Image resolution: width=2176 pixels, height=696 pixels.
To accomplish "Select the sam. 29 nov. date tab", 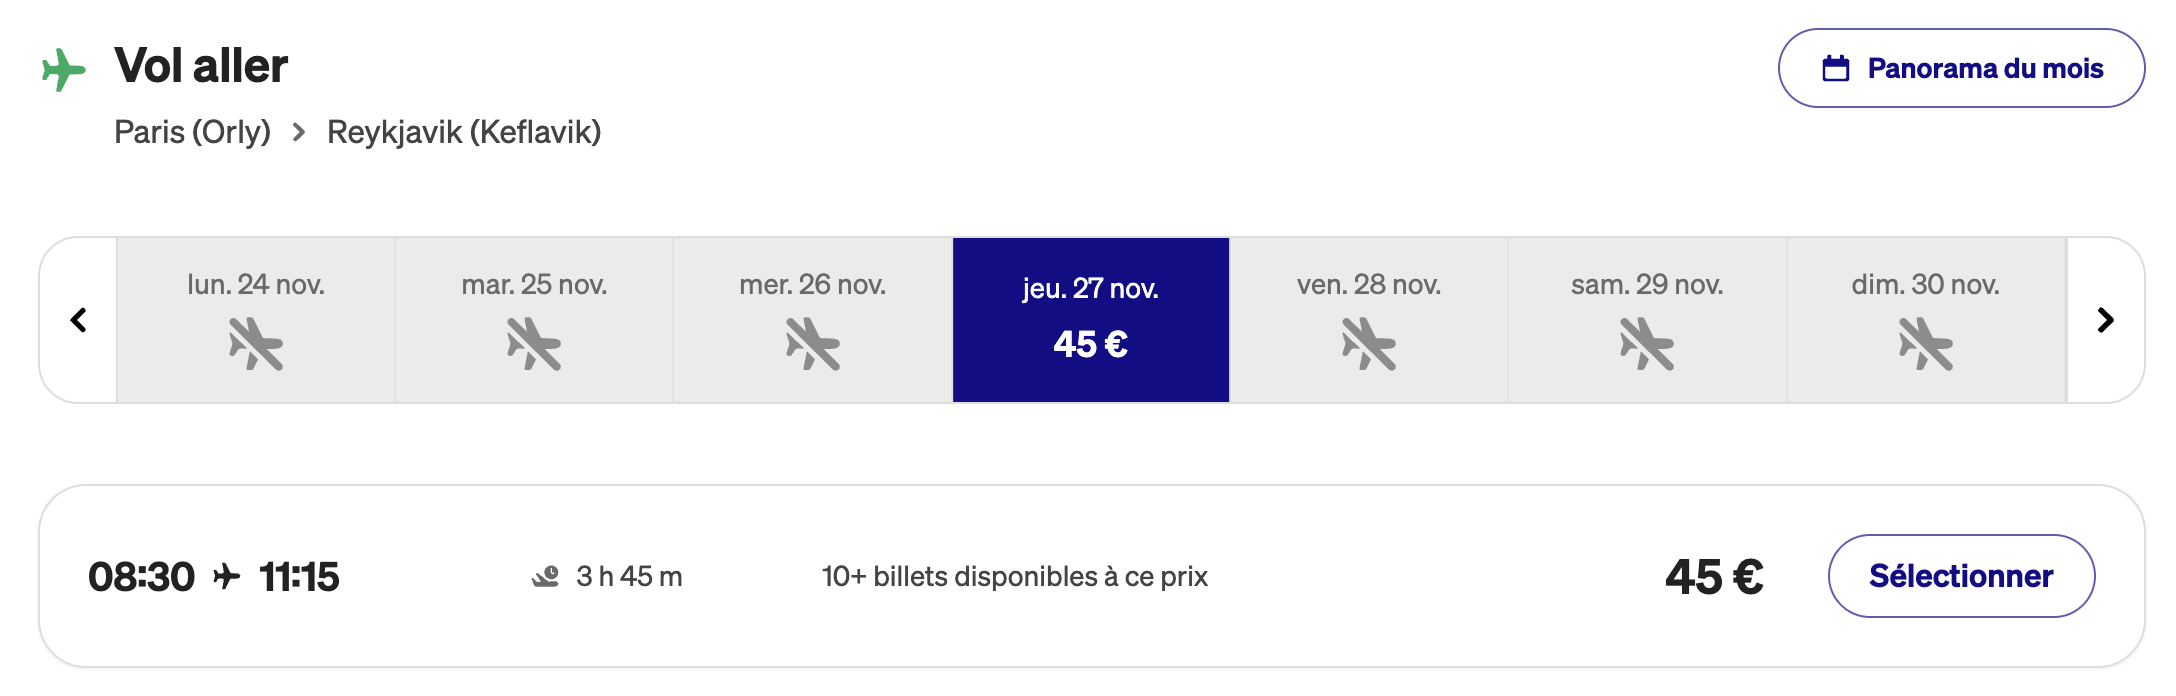I will pos(1646,320).
